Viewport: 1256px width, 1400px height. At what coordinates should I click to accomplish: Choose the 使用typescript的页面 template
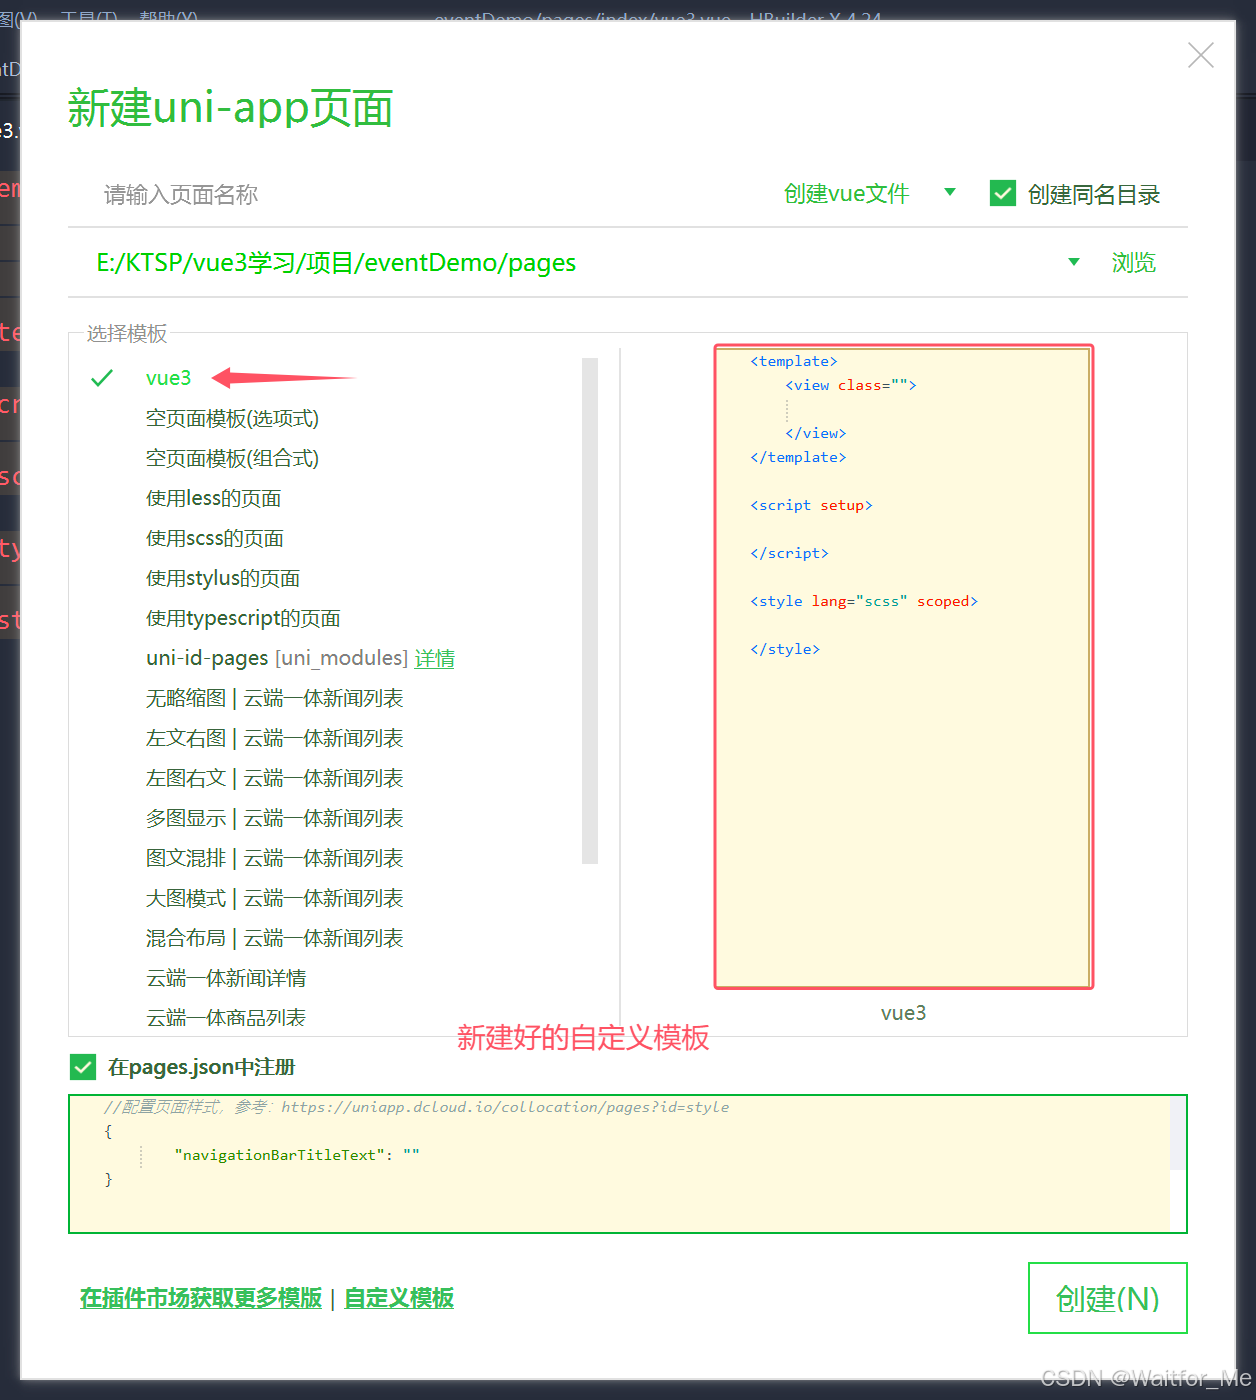coord(243,618)
